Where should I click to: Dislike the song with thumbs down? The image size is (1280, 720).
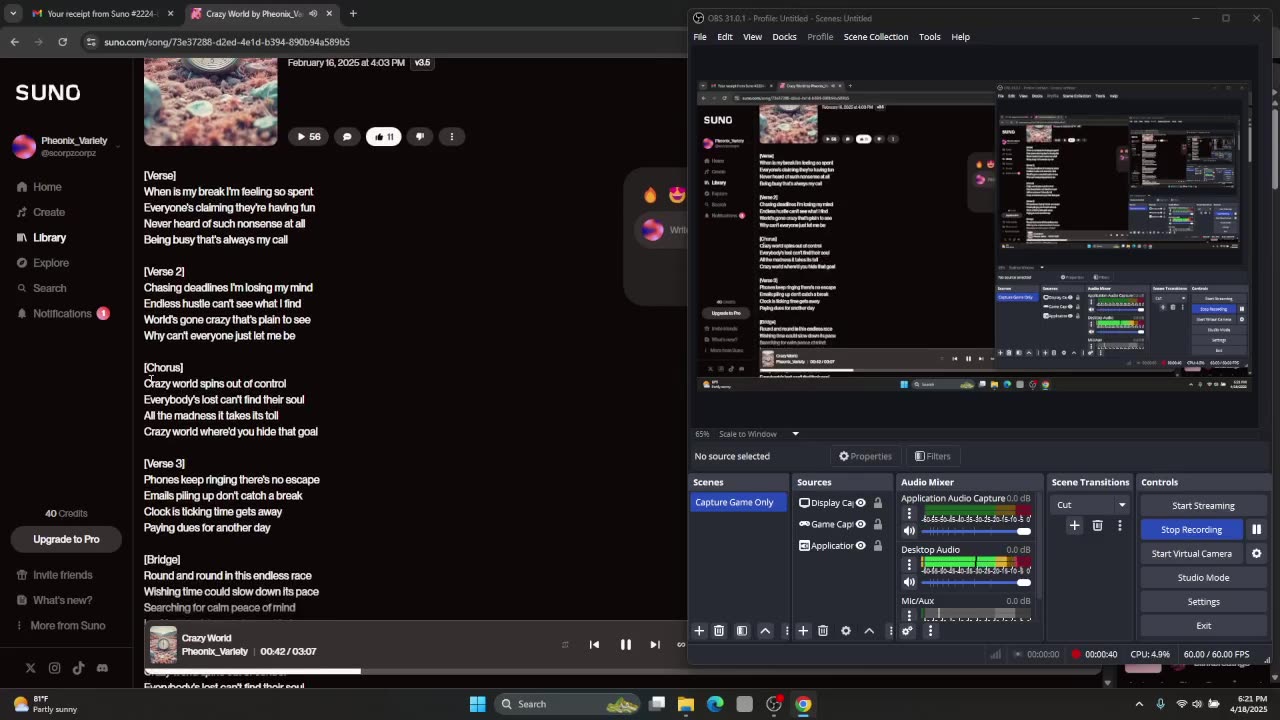[420, 137]
